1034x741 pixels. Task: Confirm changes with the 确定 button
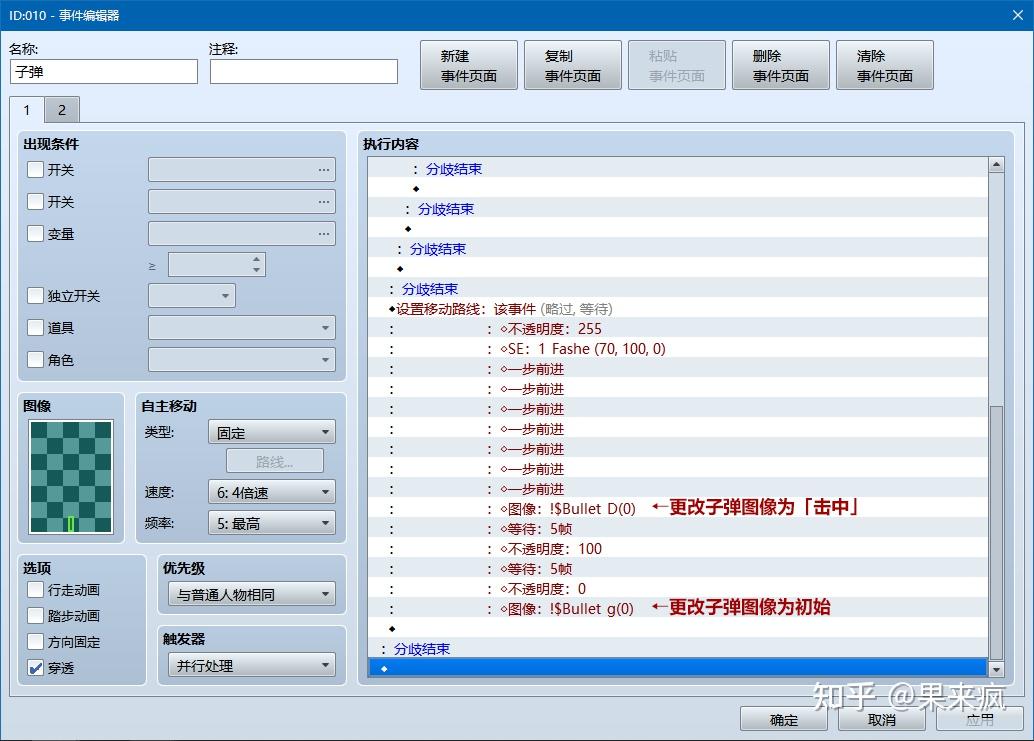pyautogui.click(x=784, y=718)
